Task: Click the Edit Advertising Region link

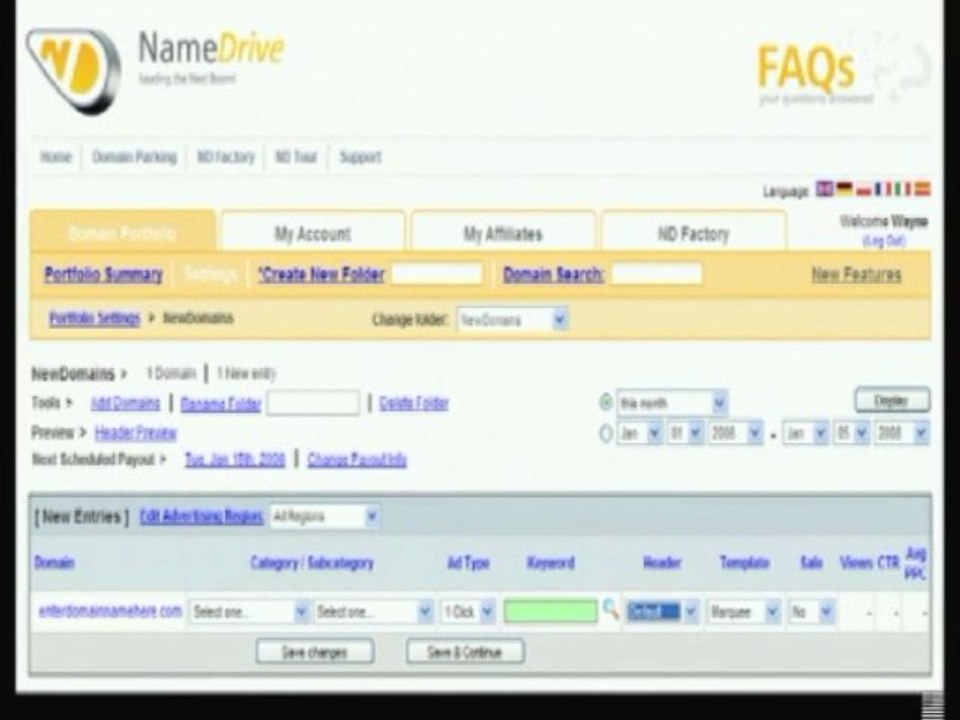Action: pyautogui.click(x=201, y=516)
